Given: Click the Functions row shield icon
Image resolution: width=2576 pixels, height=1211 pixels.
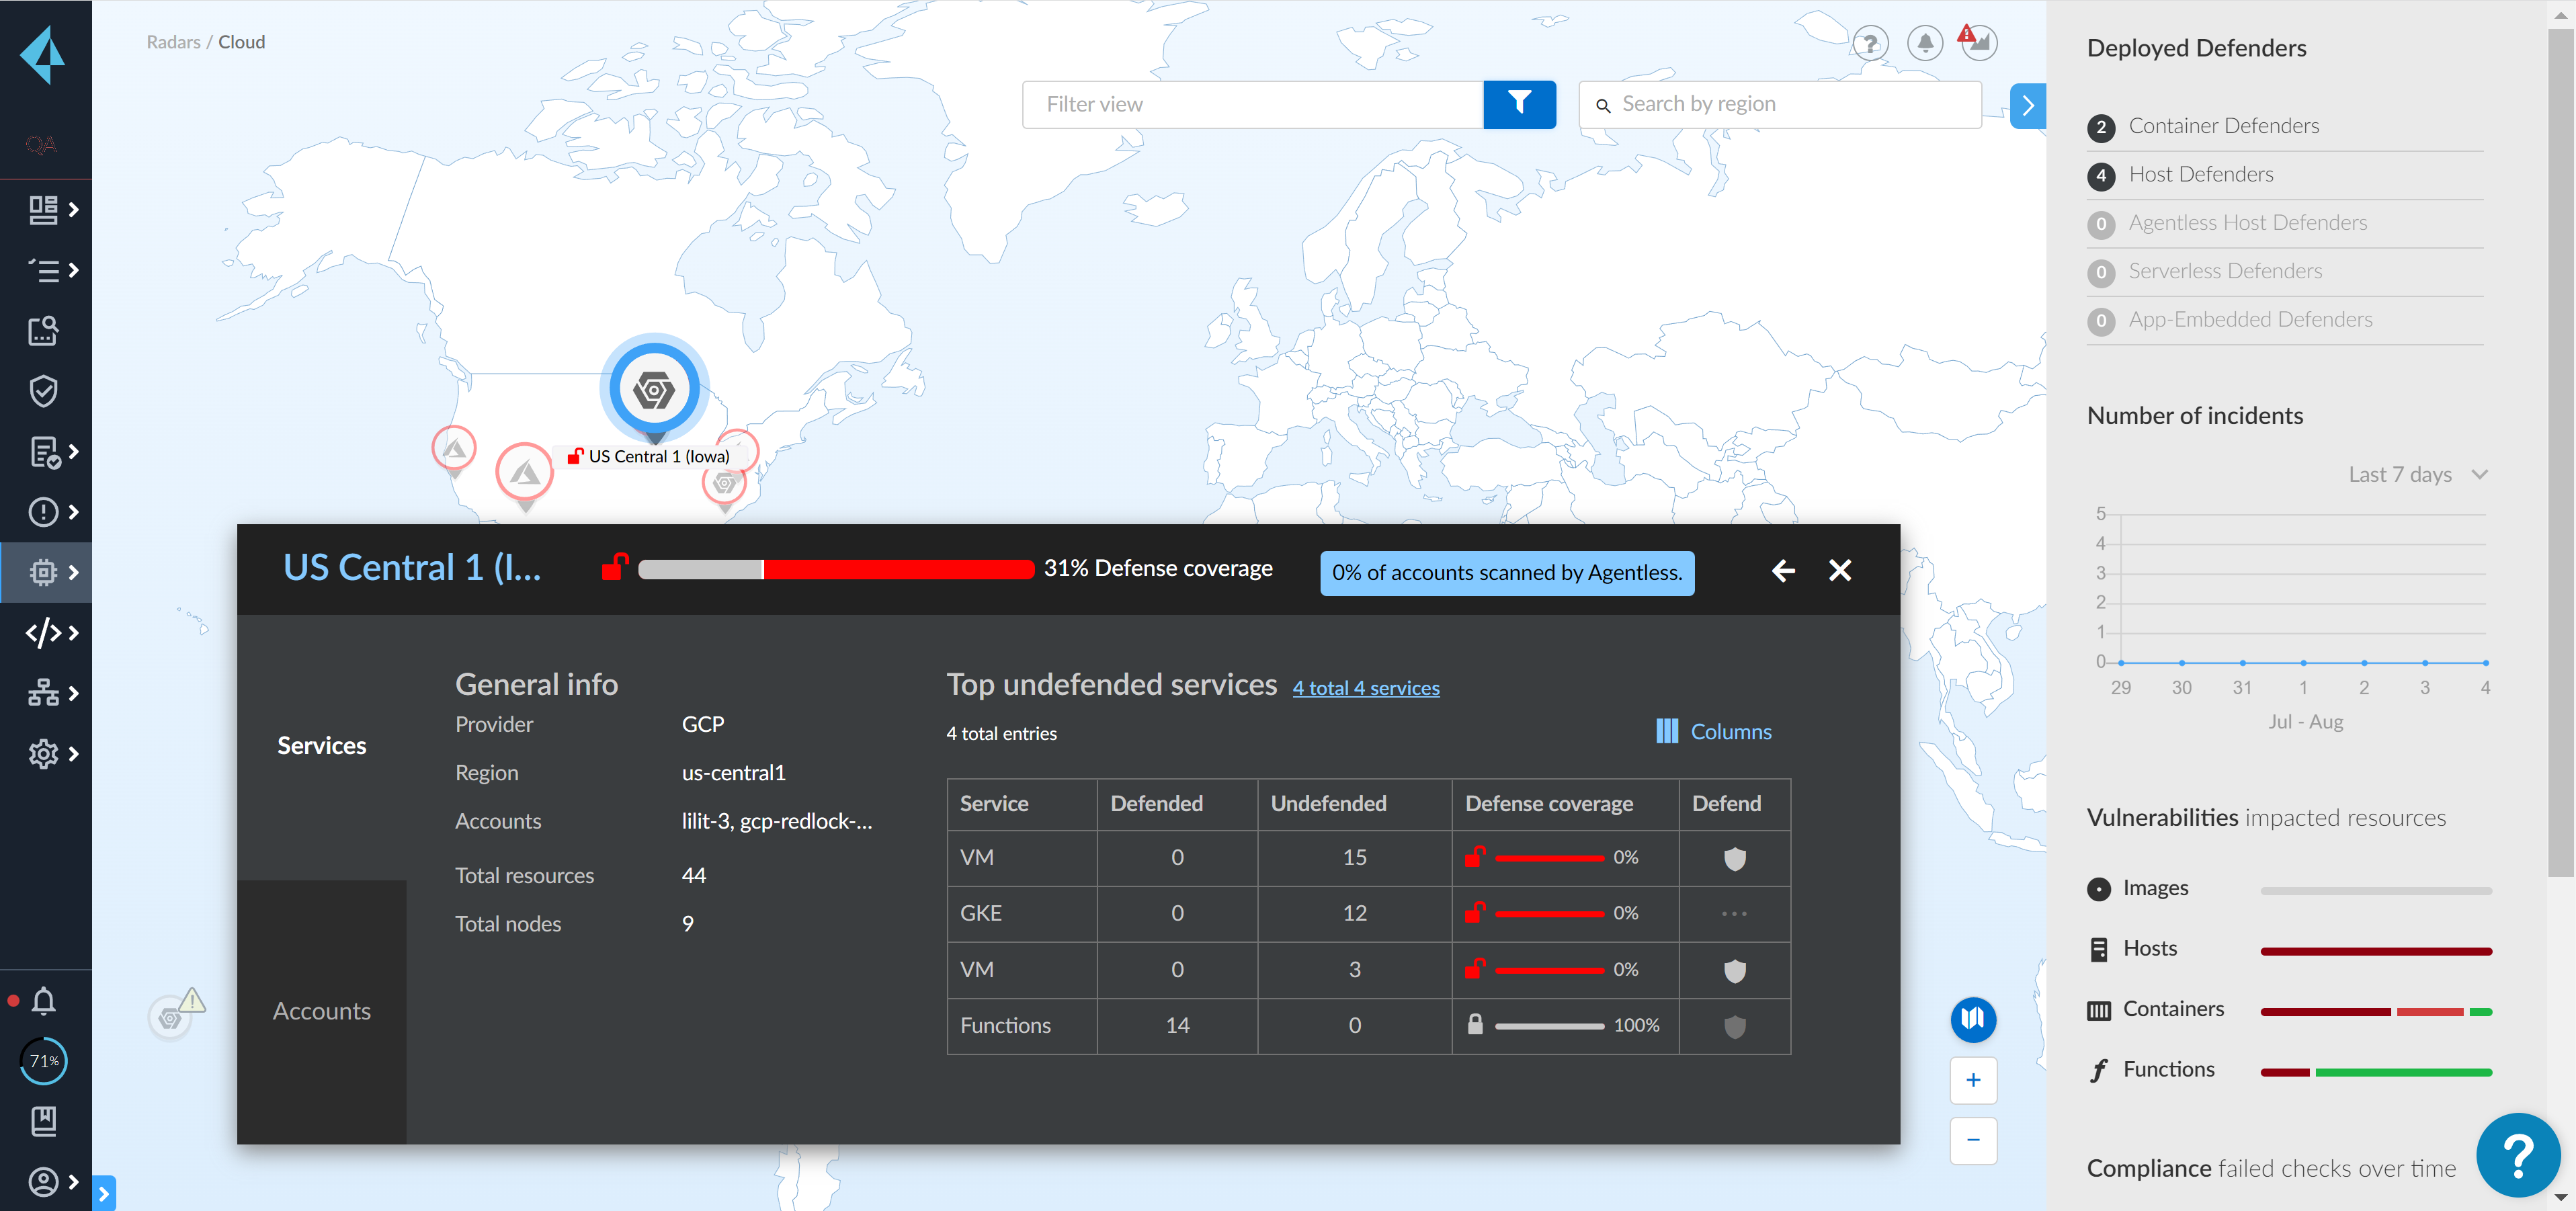Looking at the screenshot, I should (1735, 1026).
